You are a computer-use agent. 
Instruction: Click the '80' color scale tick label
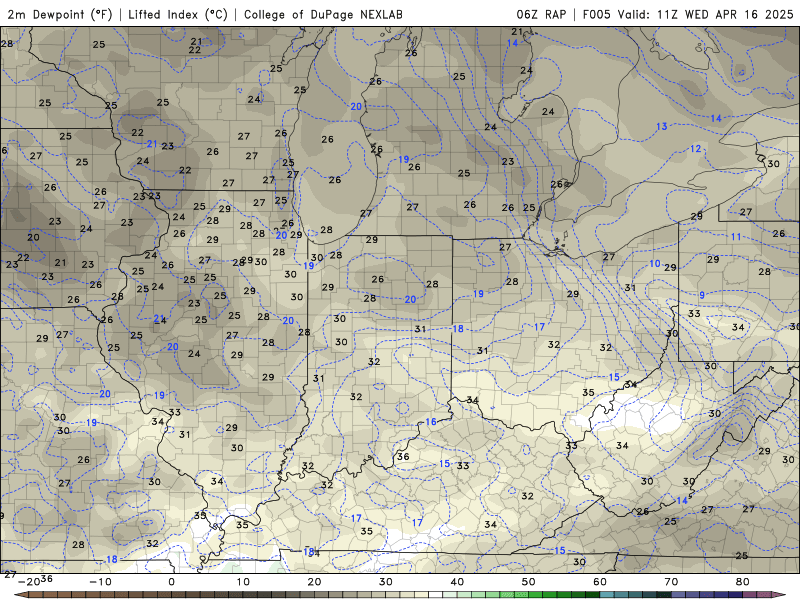pyautogui.click(x=743, y=582)
